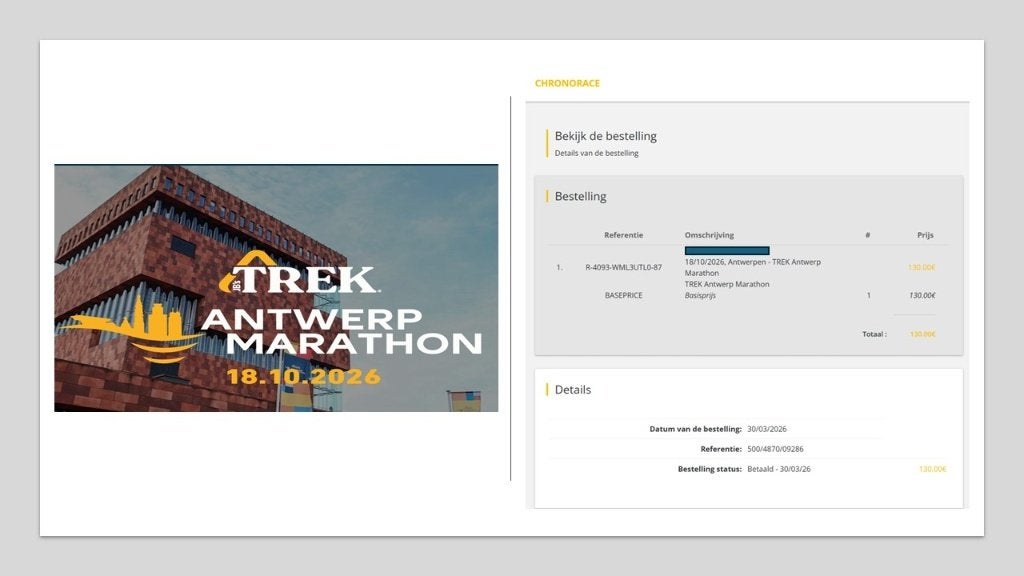1024x576 pixels.
Task: Click the quantity value 1 in BASEPRICE row
Action: click(869, 295)
